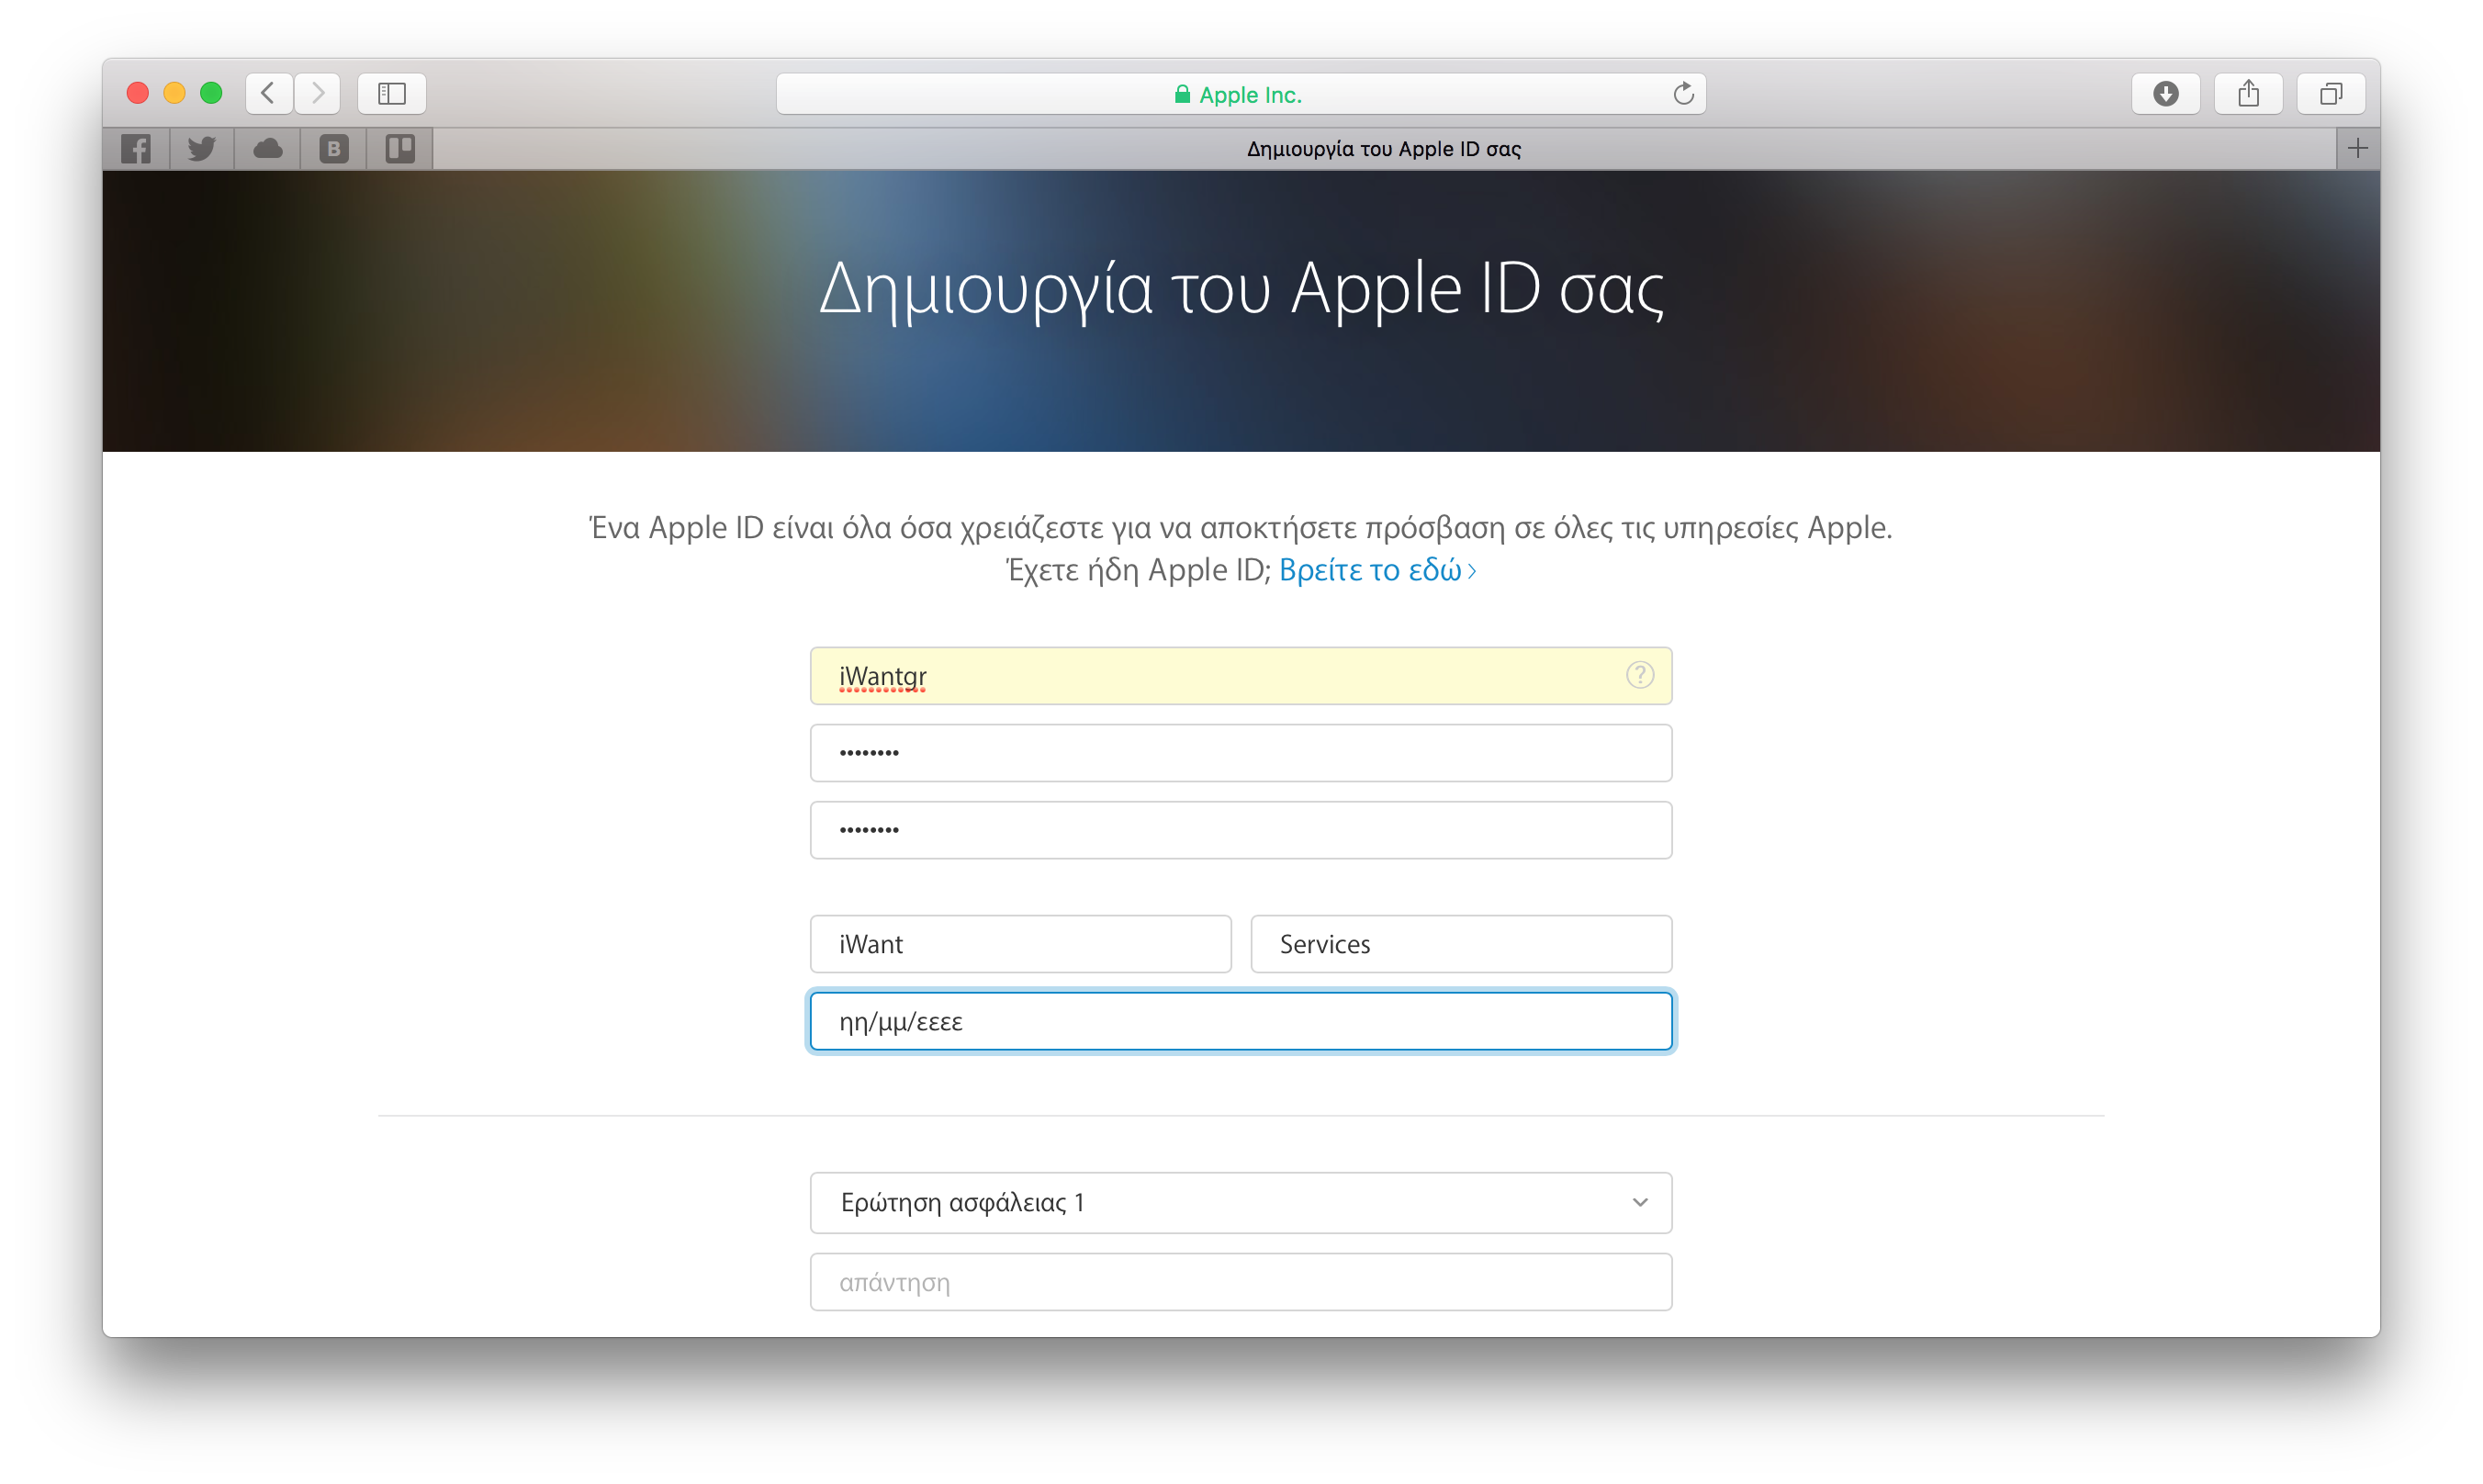Click the Apple Inc. address bar
This screenshot has width=2483, height=1484.
1241,94
